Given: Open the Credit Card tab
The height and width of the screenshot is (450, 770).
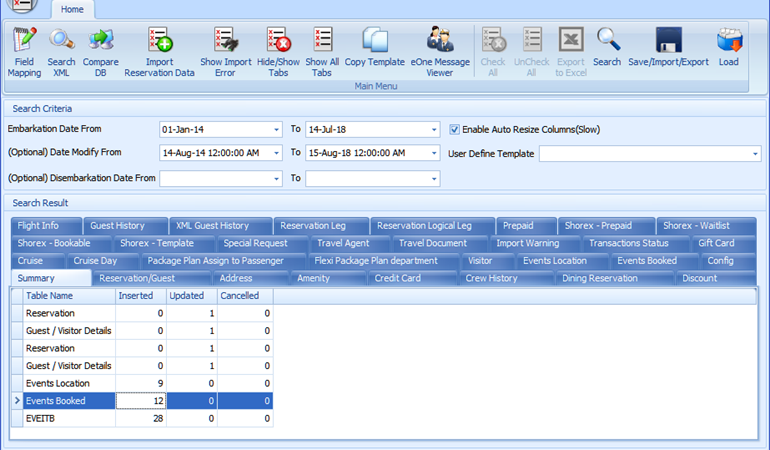Looking at the screenshot, I should (412, 278).
